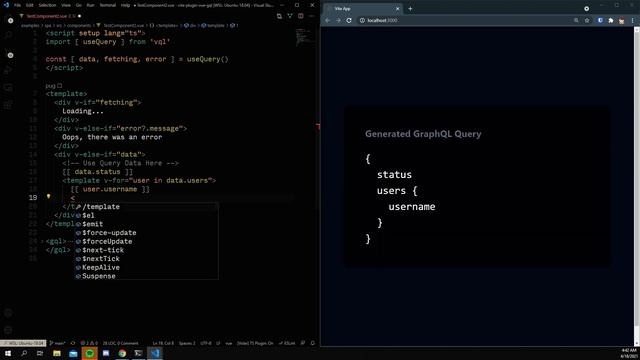
Task: Open the Windows Start menu
Action: (x=8, y=353)
